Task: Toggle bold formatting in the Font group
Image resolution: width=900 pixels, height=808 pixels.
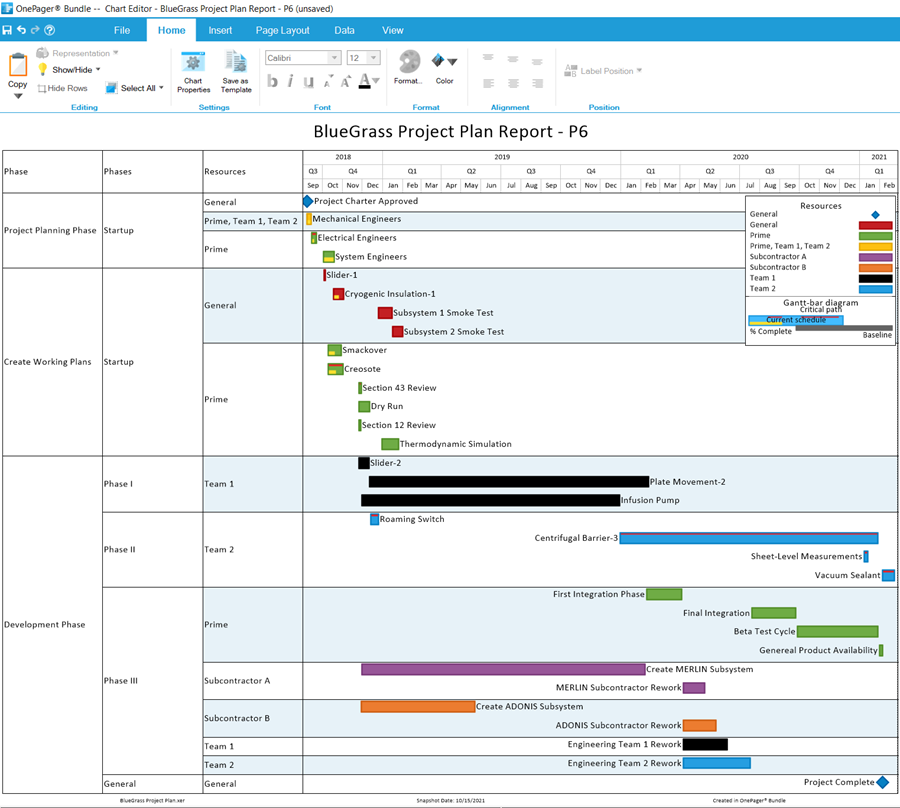Action: coord(272,80)
